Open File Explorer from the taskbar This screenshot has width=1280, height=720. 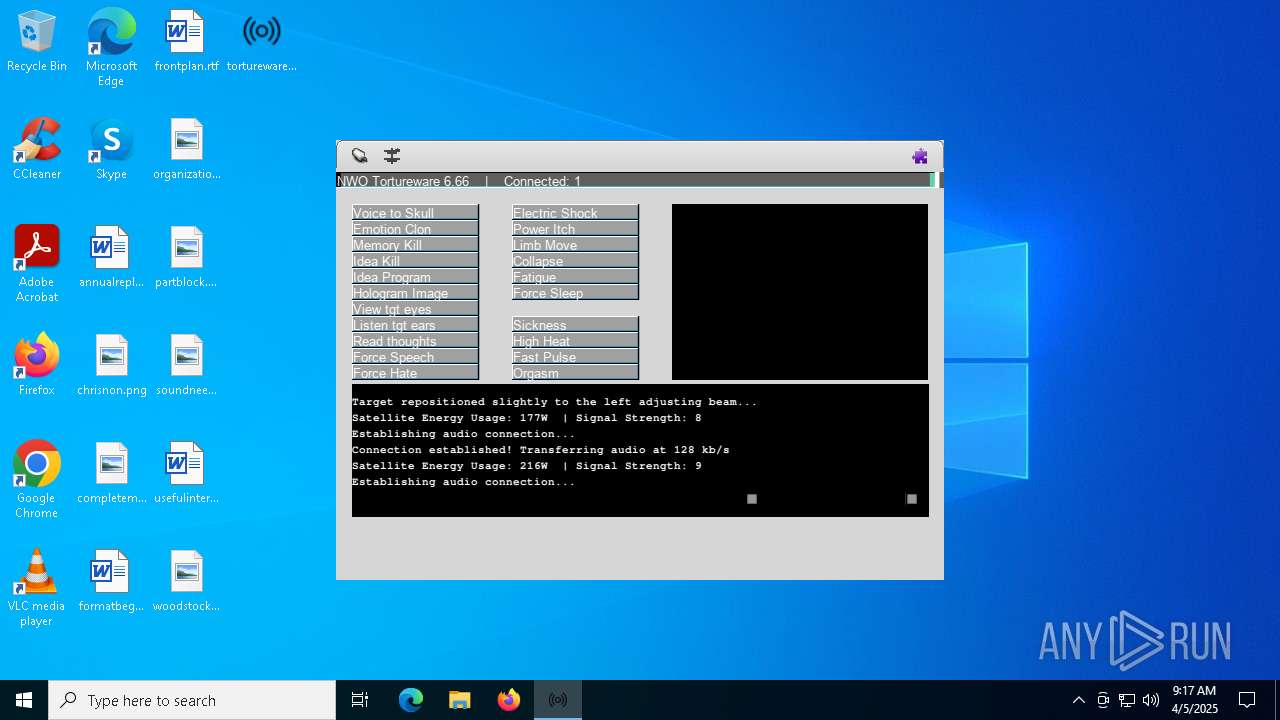[x=460, y=700]
